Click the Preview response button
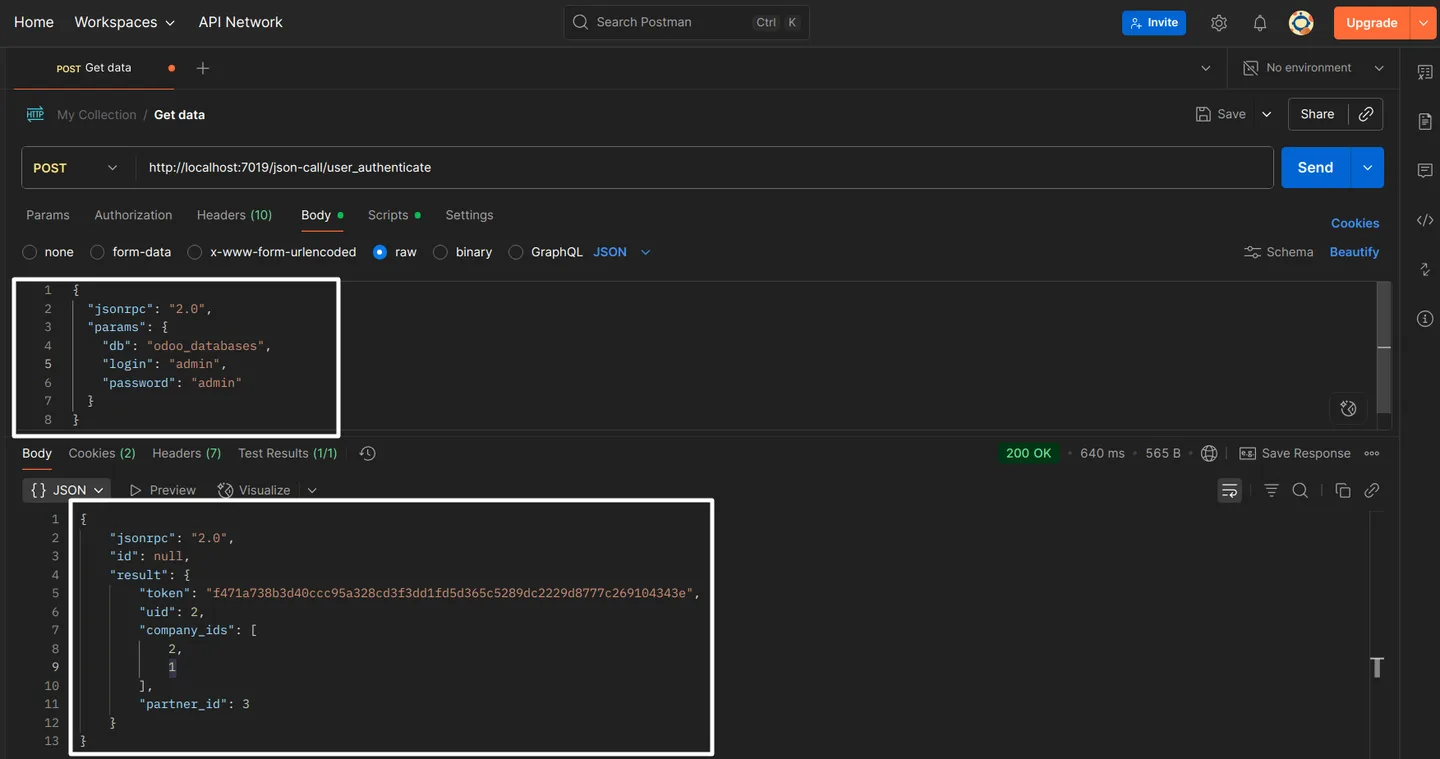Image resolution: width=1440 pixels, height=759 pixels. click(162, 490)
